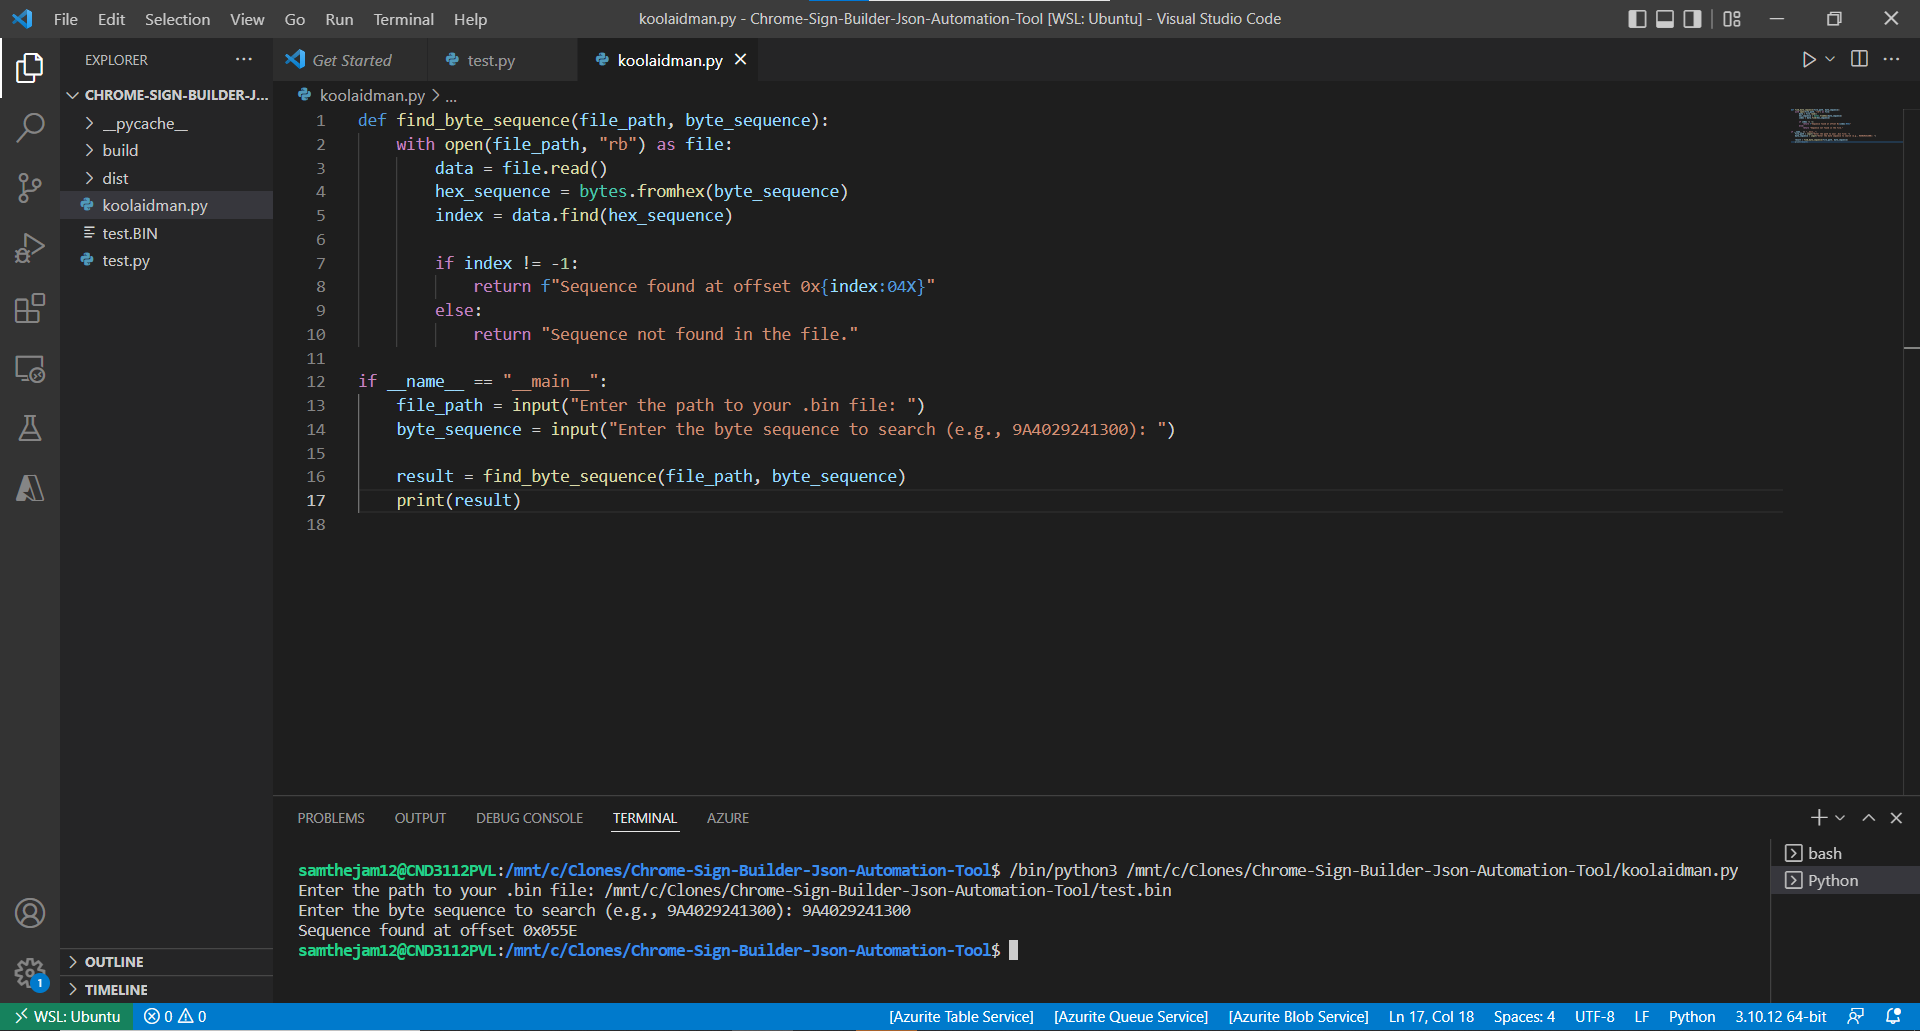
Task: Create a new terminal with plus icon
Action: (1819, 818)
